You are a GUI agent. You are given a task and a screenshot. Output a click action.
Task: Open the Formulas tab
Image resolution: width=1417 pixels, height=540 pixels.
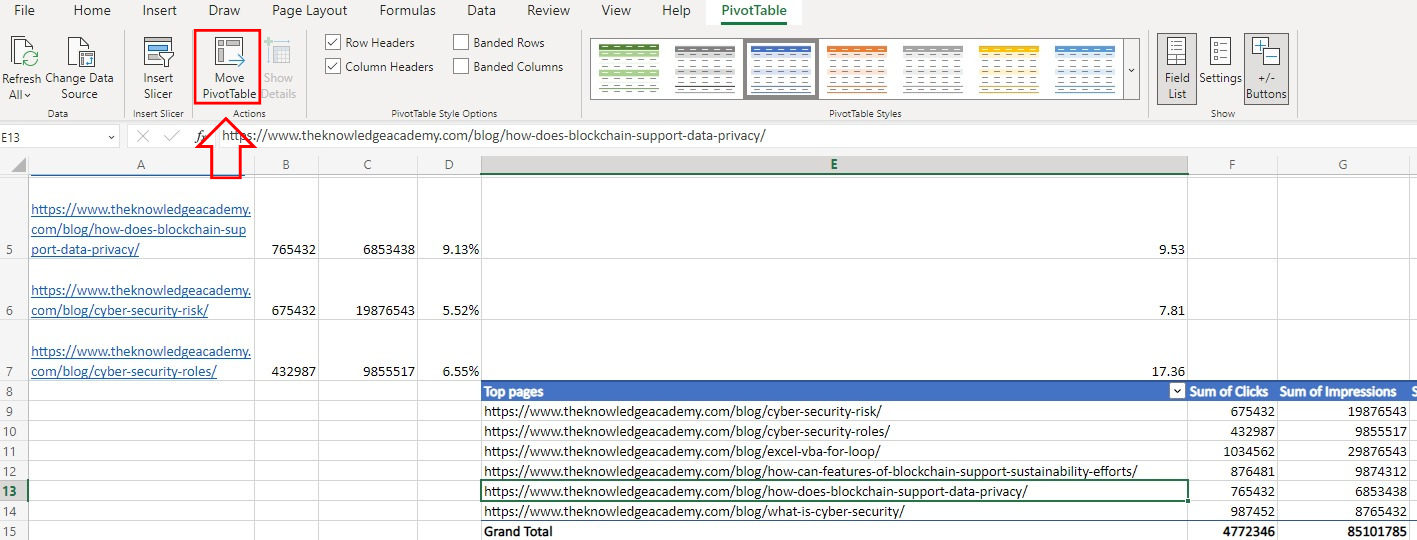(407, 10)
